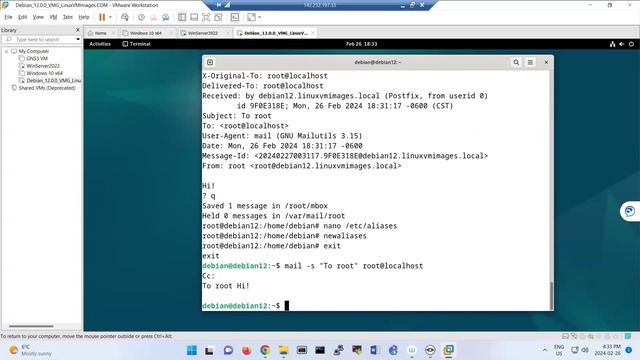Pause the virtual machine with the toolbar button
The height and width of the screenshot is (360, 640).
pyautogui.click(x=102, y=17)
